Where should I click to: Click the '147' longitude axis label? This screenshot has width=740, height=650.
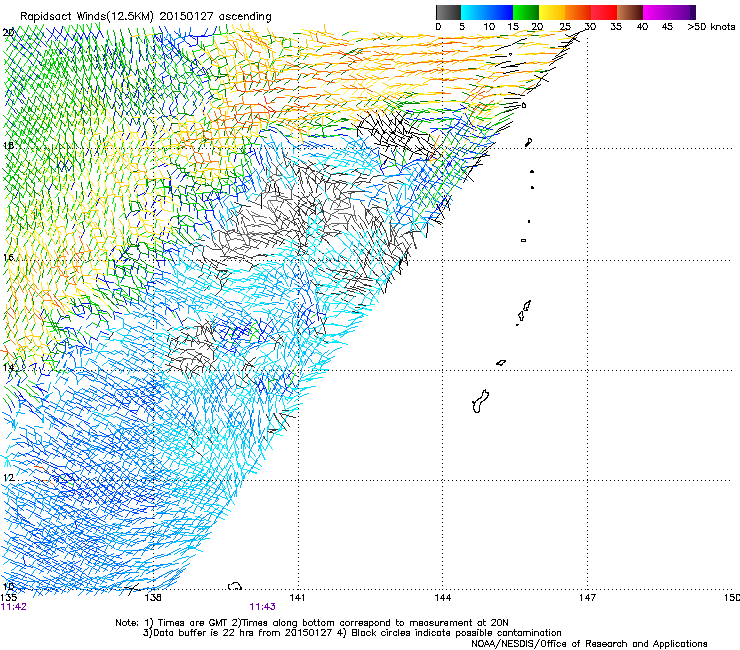587,598
